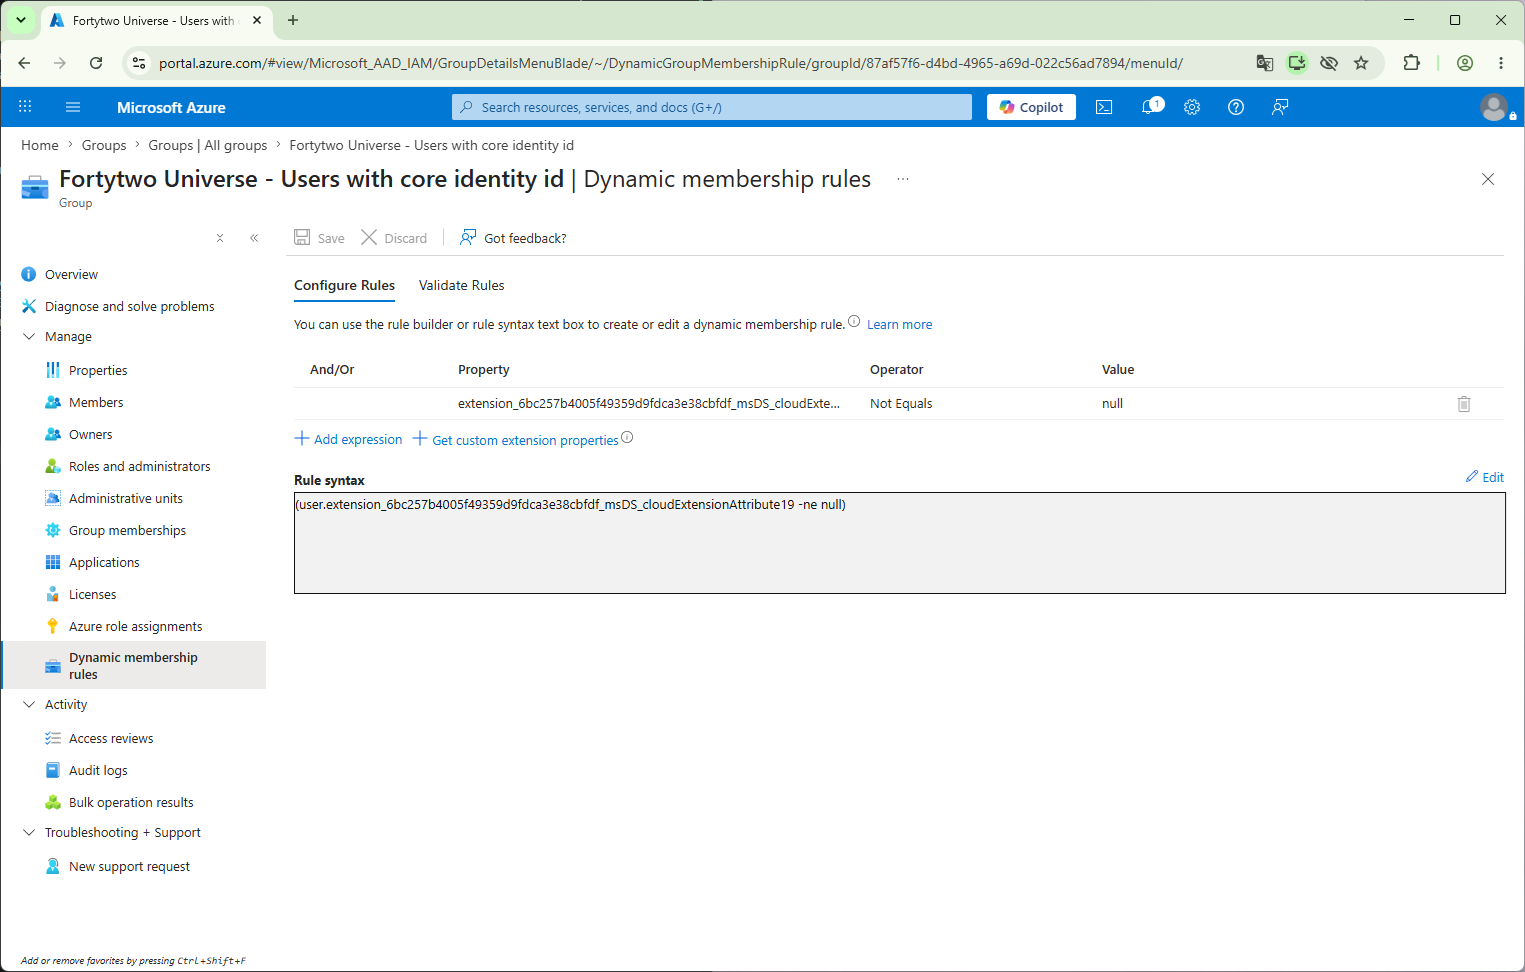Click Get custom extension properties

pos(516,440)
